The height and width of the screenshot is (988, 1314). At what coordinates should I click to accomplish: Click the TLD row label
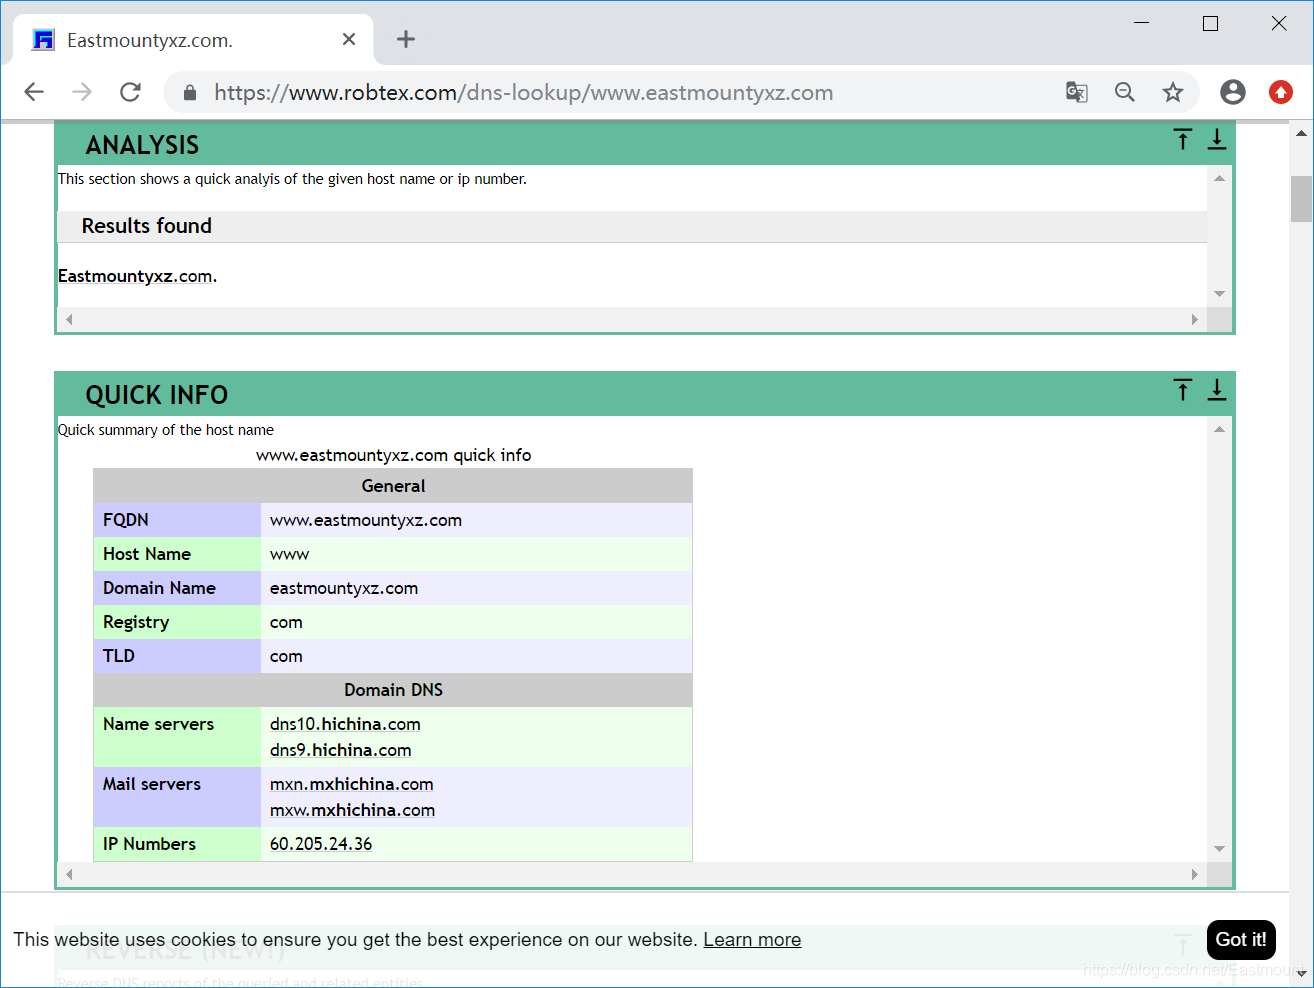point(118,656)
